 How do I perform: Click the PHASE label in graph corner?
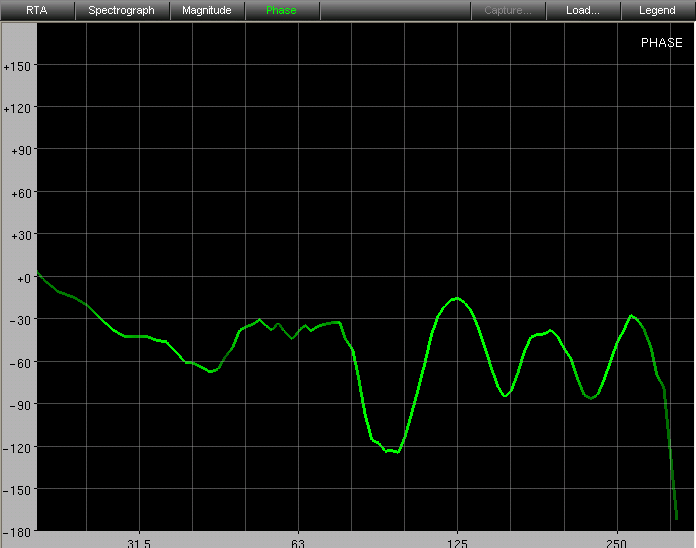(661, 43)
